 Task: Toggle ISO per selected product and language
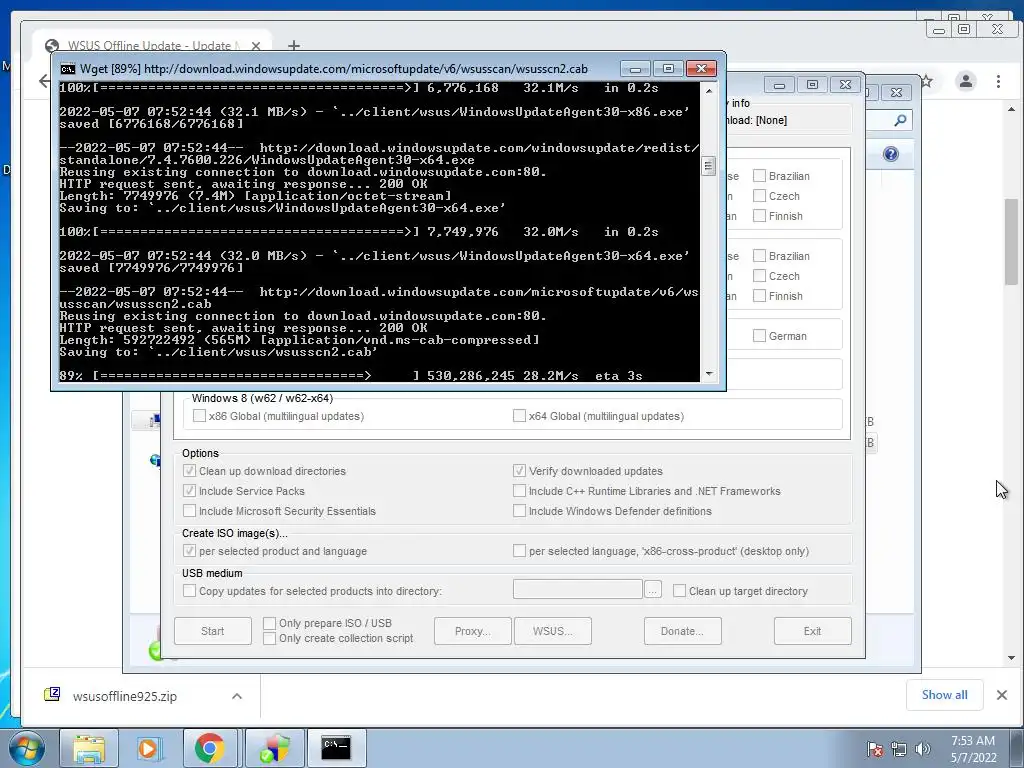pos(189,551)
